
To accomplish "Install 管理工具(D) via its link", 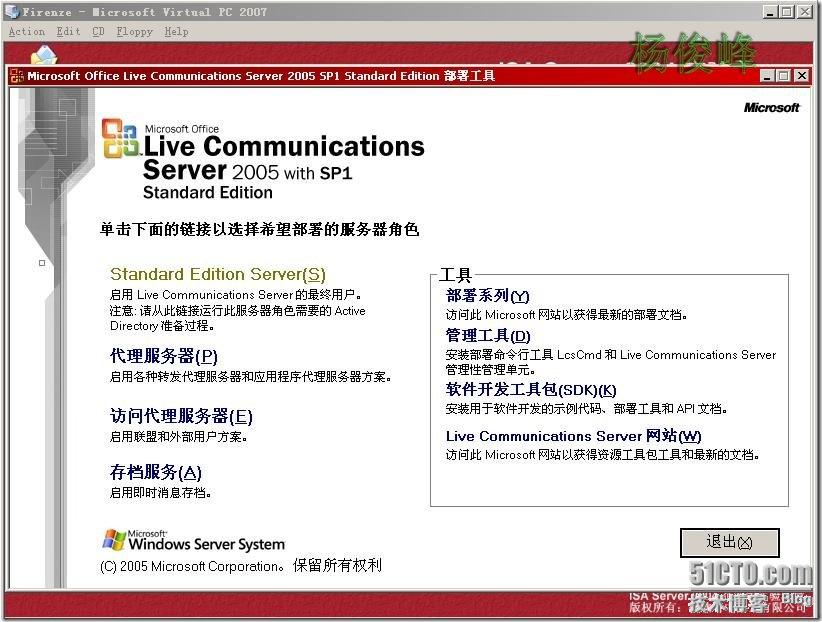I will [488, 336].
